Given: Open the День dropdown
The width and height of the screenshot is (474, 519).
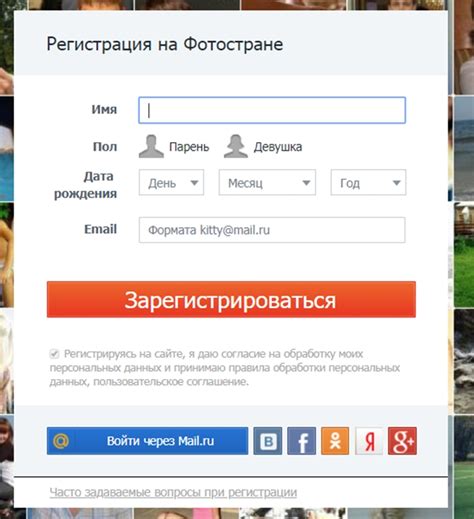Looking at the screenshot, I should tap(171, 182).
